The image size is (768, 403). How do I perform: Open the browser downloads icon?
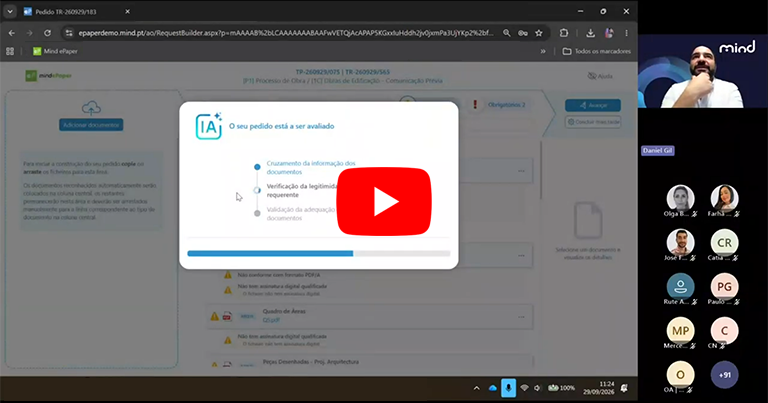tap(590, 33)
